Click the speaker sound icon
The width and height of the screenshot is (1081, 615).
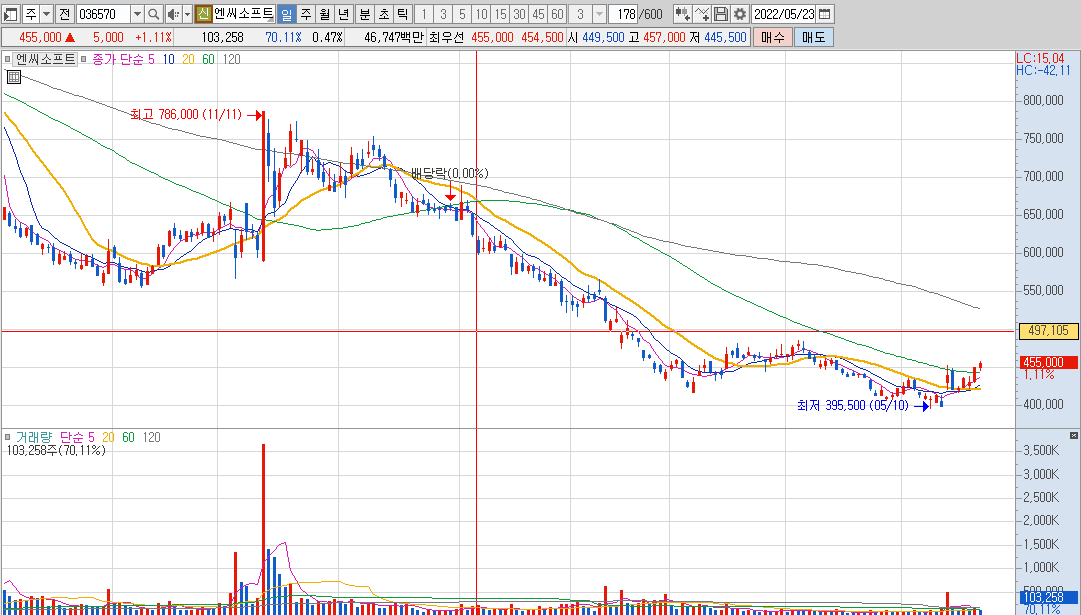tap(173, 14)
